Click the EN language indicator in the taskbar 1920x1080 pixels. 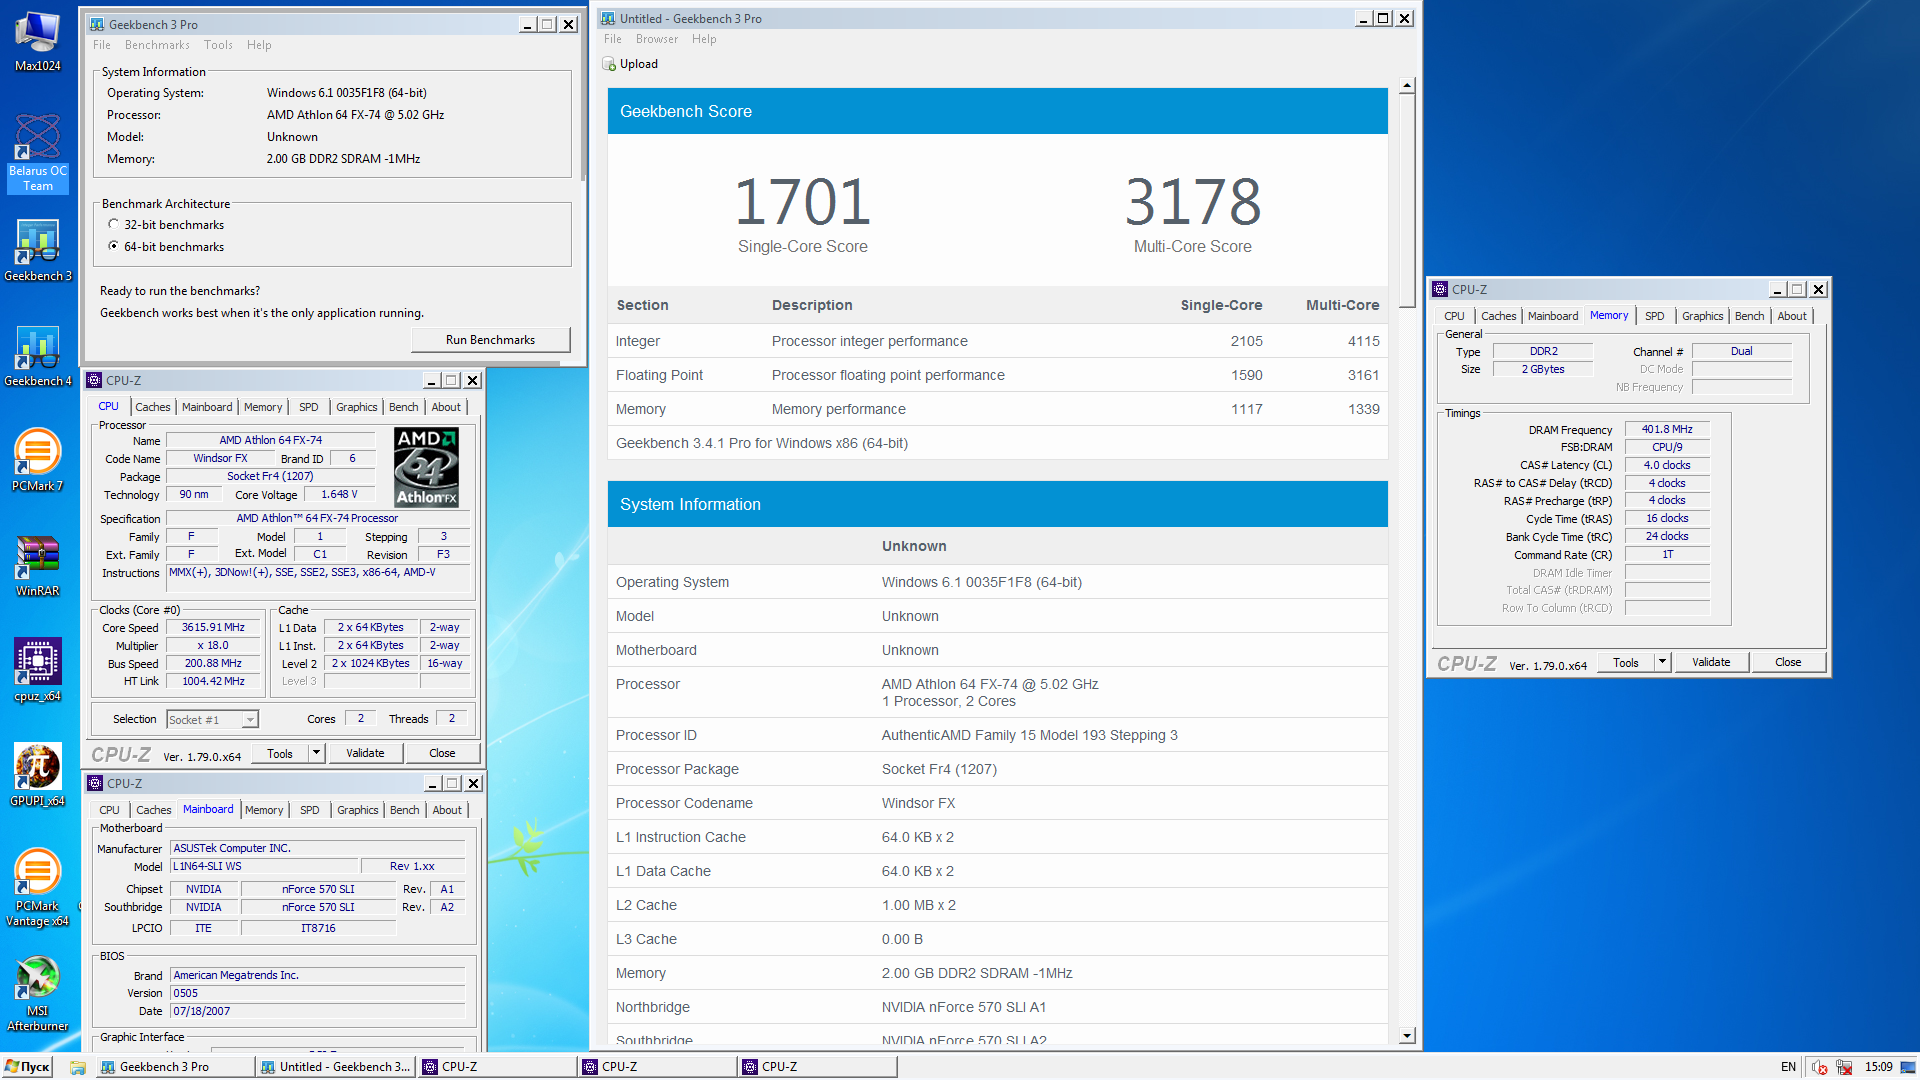pos(1788,1067)
